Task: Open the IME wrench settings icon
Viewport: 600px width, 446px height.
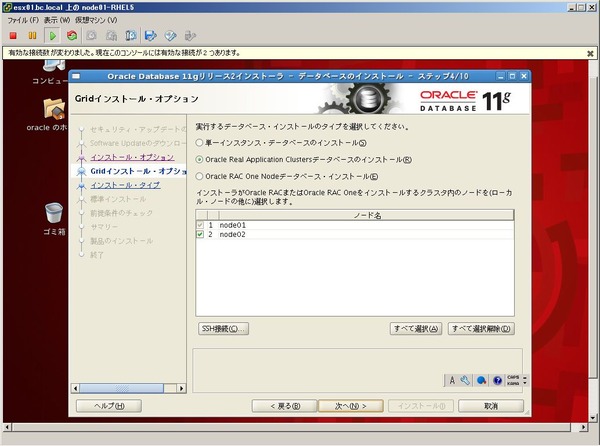Action: [465, 380]
